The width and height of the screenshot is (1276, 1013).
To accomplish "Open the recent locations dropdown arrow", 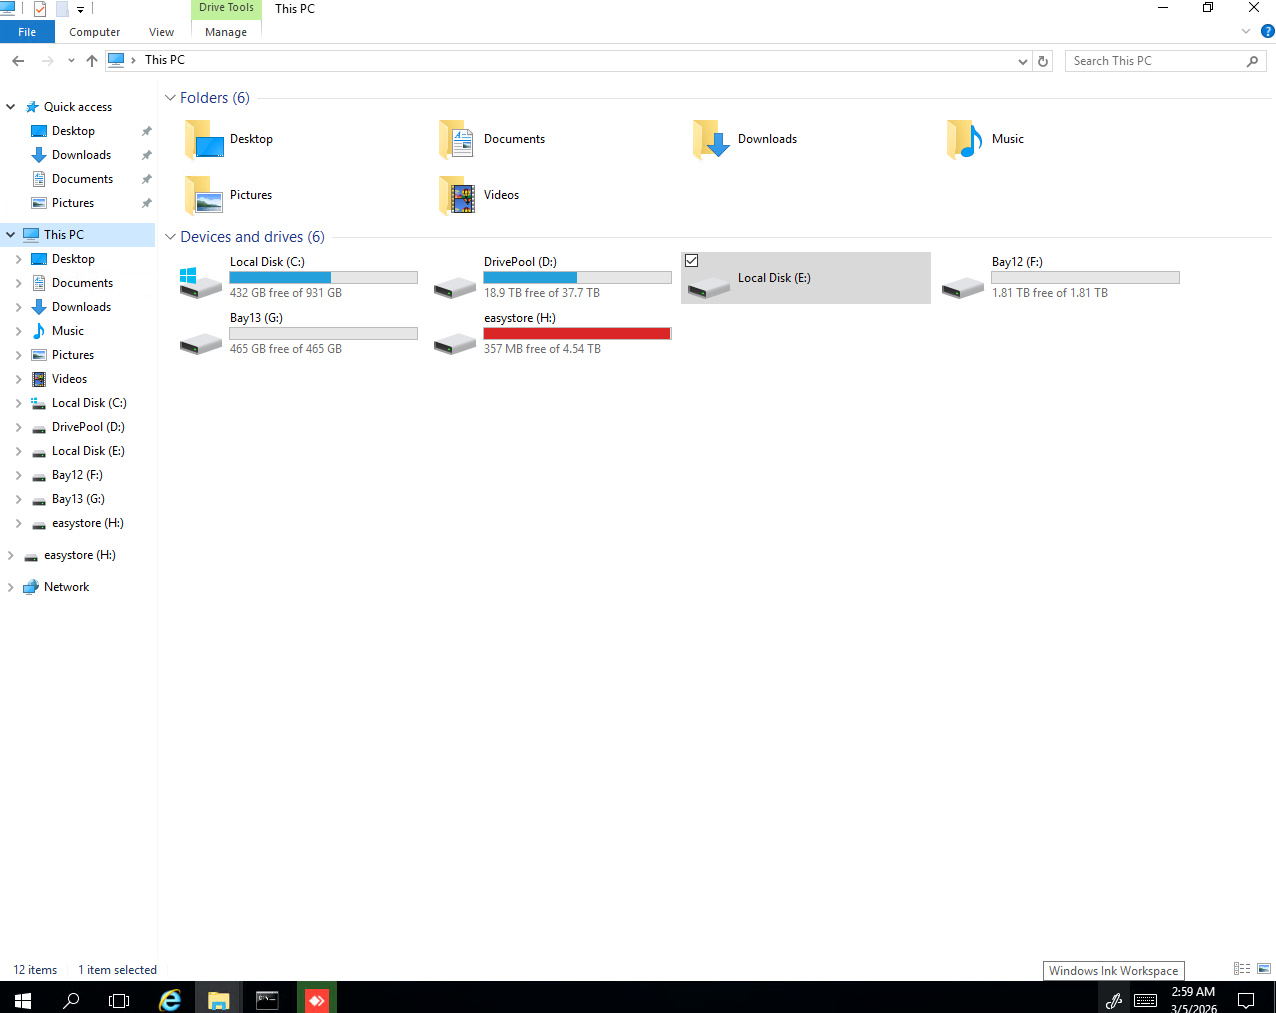I will click(x=71, y=61).
